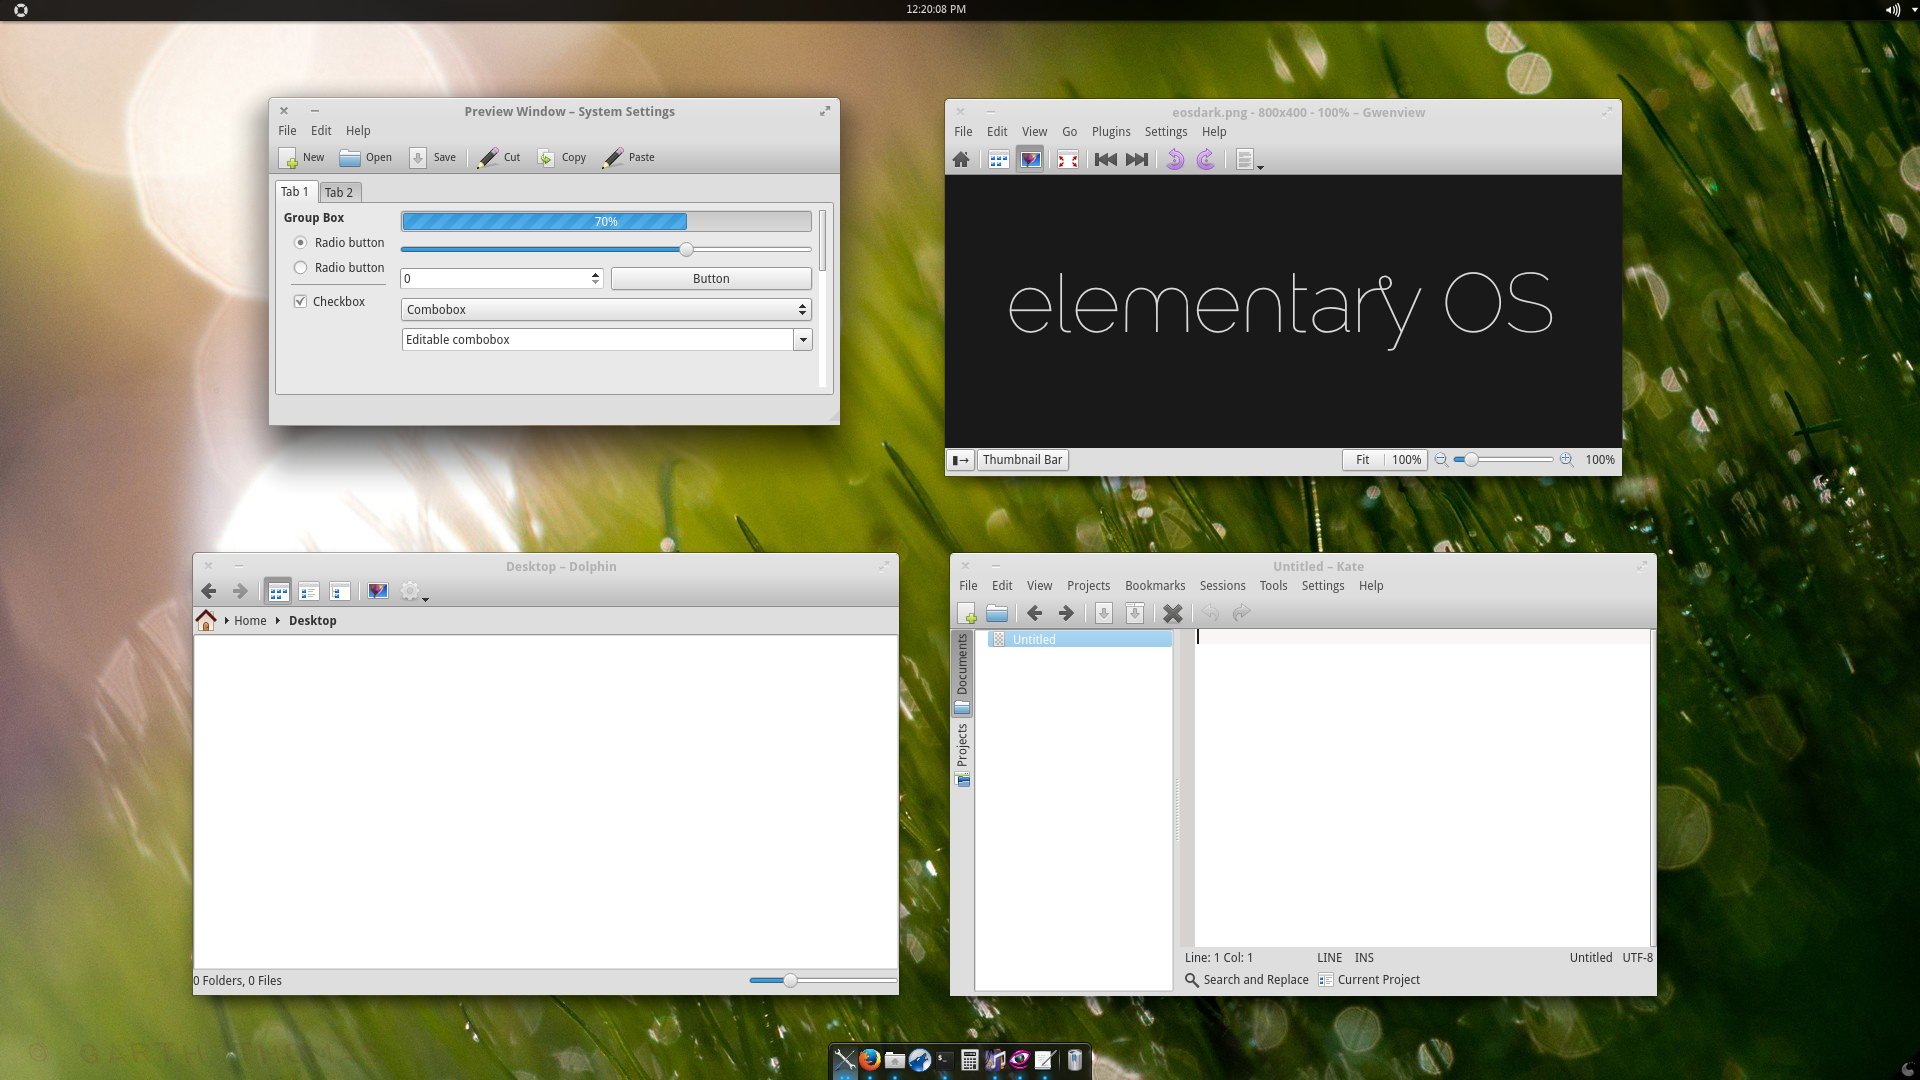Click Kate forward arrow icon

point(1066,613)
